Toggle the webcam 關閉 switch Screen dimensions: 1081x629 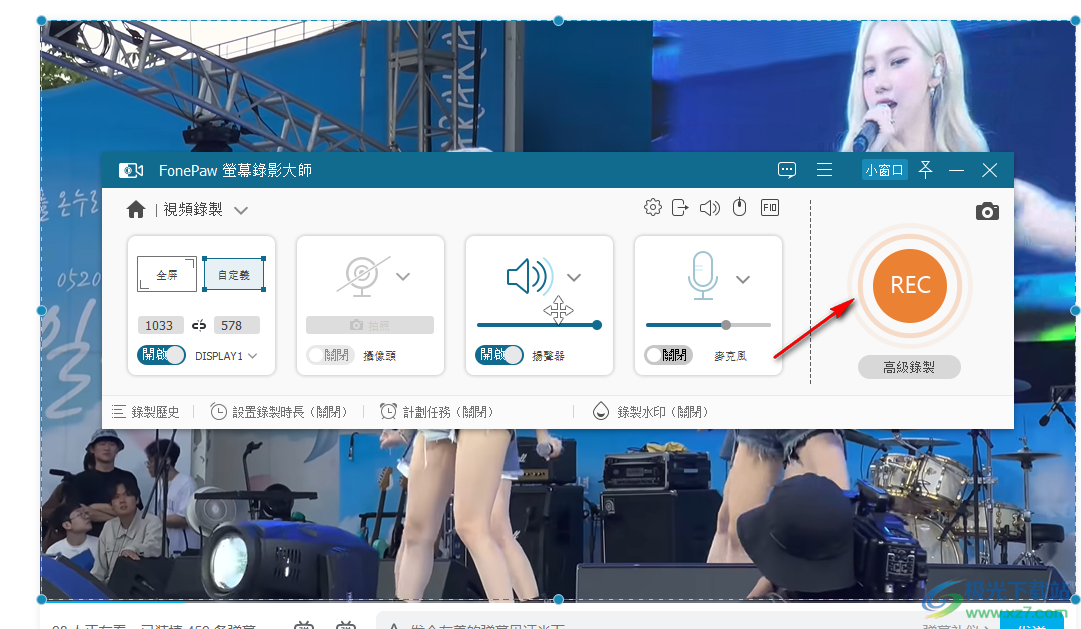click(x=330, y=355)
